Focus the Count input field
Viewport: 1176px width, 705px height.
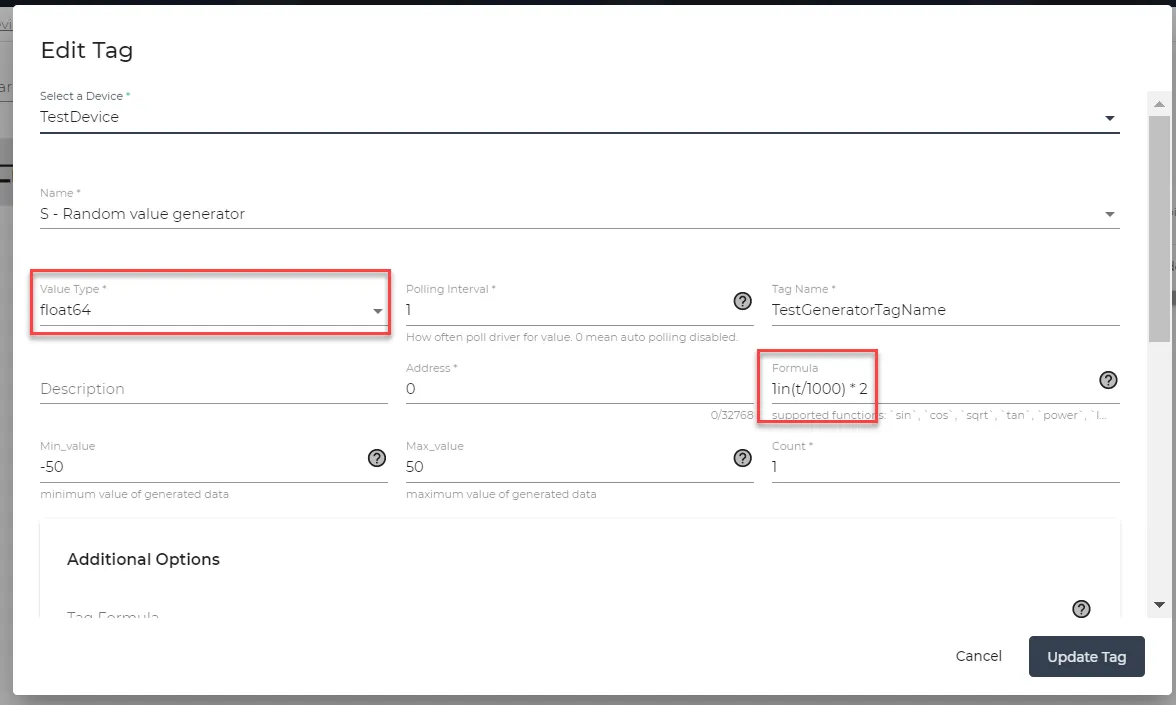coord(946,466)
